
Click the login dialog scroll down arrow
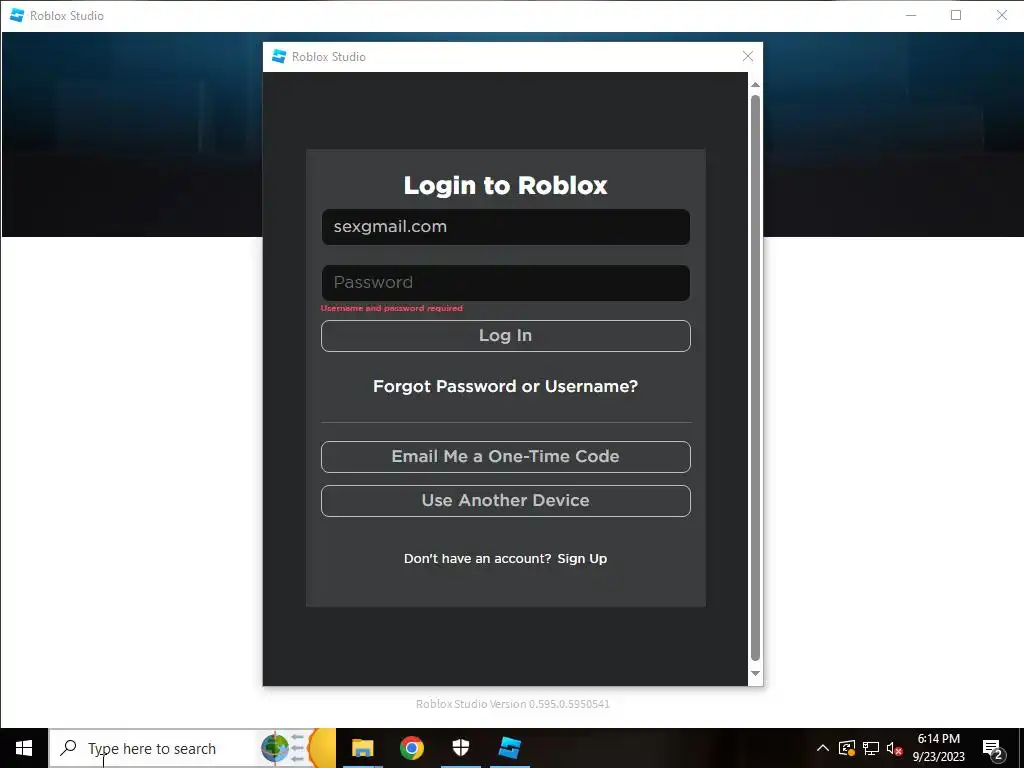[755, 673]
